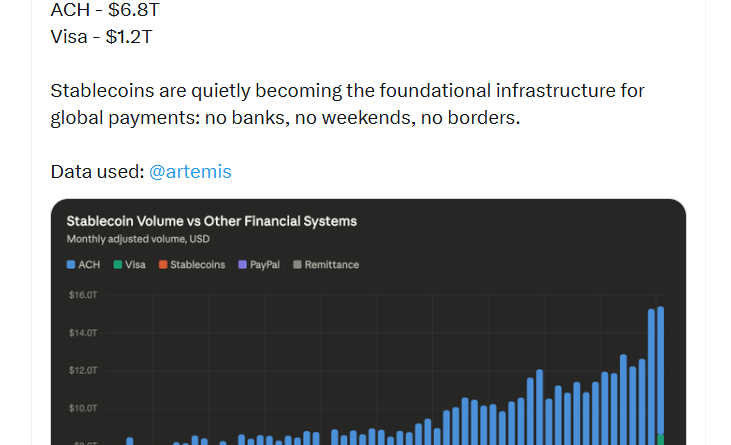
Task: Select the $10.0T y-axis label
Action: click(x=82, y=408)
